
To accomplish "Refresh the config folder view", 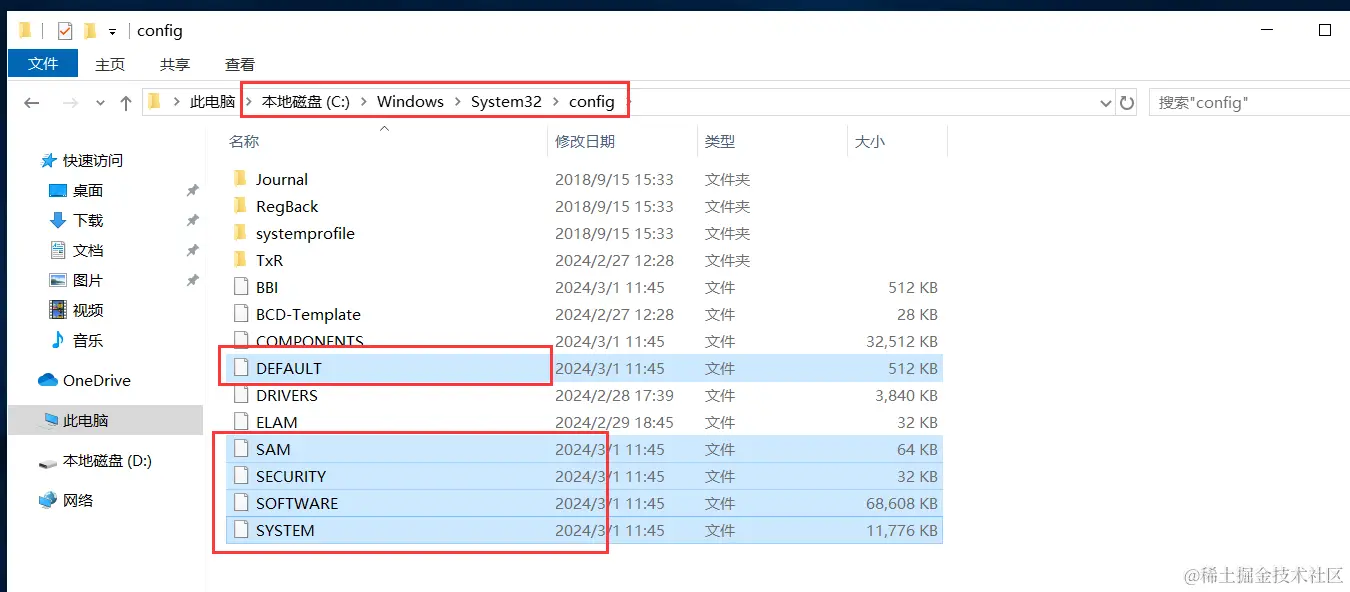I will coord(1127,102).
